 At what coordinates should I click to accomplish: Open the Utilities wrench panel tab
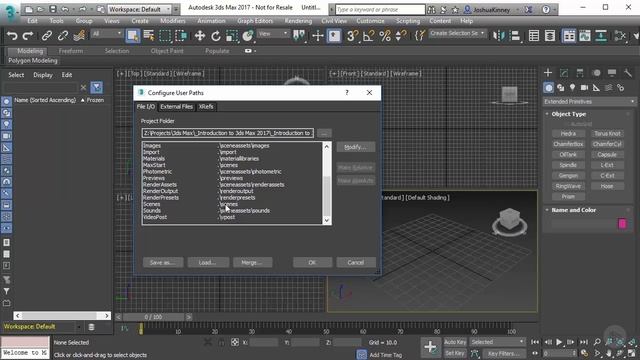tap(628, 73)
